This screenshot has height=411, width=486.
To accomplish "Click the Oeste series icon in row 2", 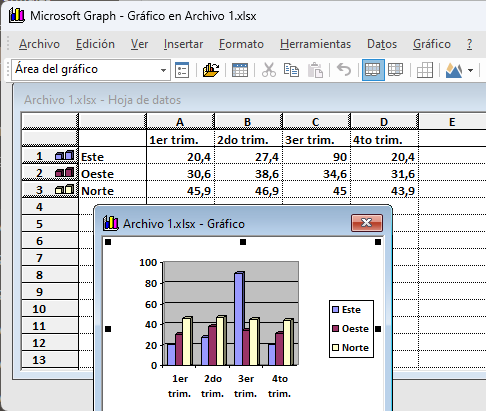I will tap(64, 172).
